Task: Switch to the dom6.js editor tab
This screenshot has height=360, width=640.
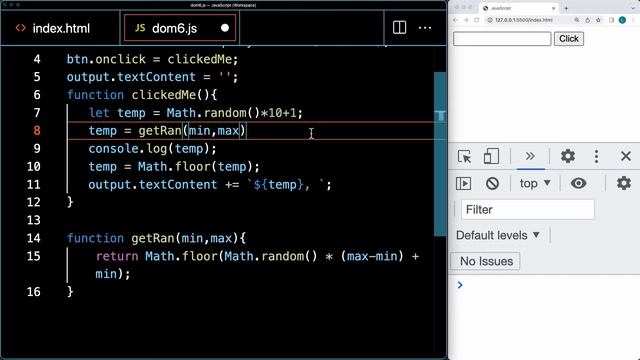Action: (x=180, y=28)
